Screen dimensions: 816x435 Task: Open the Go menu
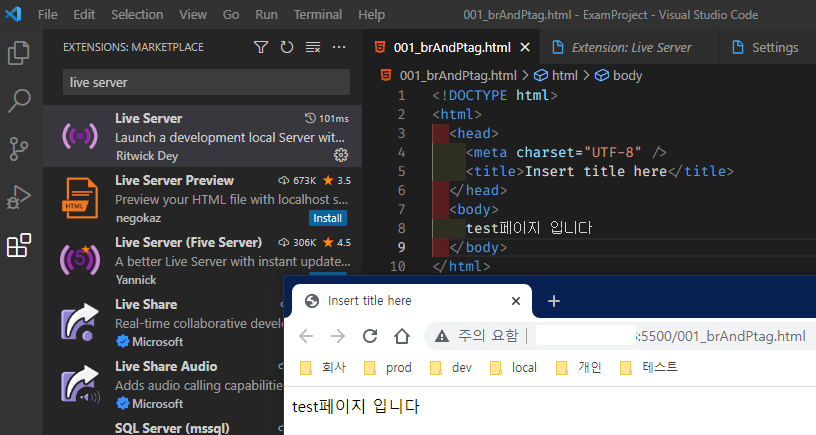231,15
